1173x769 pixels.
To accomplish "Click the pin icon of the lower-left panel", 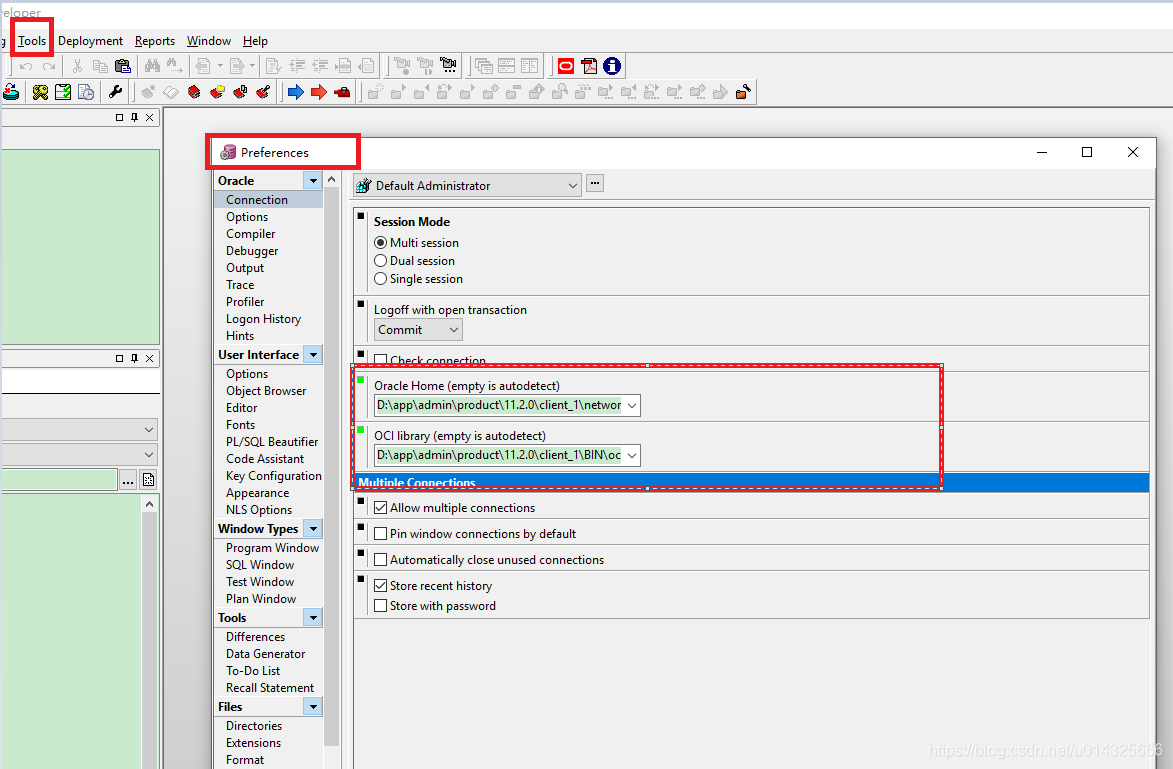I will pyautogui.click(x=135, y=358).
